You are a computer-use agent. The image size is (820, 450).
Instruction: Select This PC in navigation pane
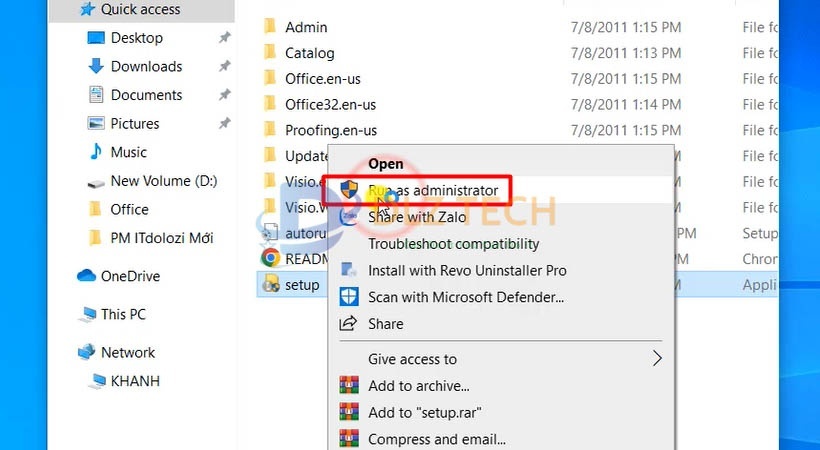pos(123,314)
